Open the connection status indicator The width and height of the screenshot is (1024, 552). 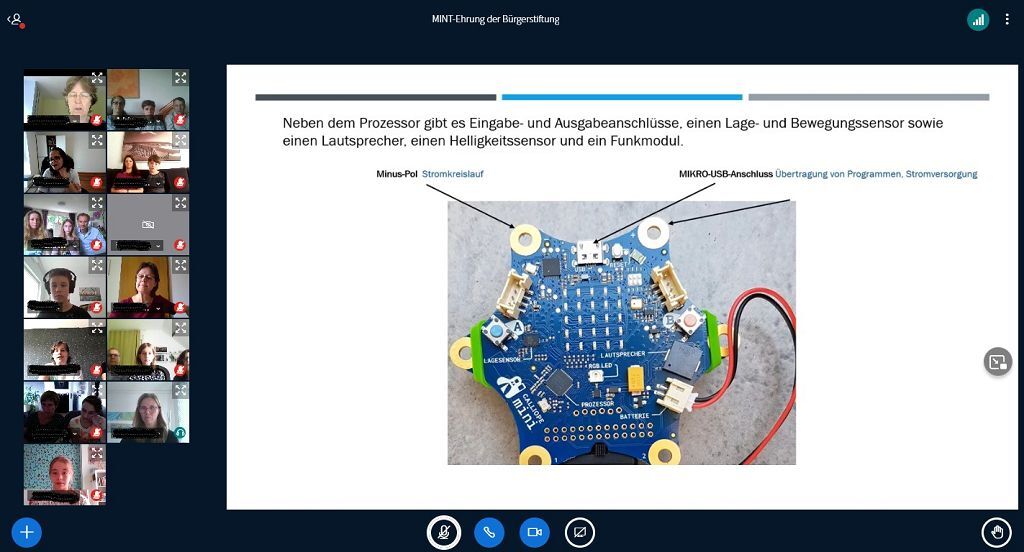point(977,19)
